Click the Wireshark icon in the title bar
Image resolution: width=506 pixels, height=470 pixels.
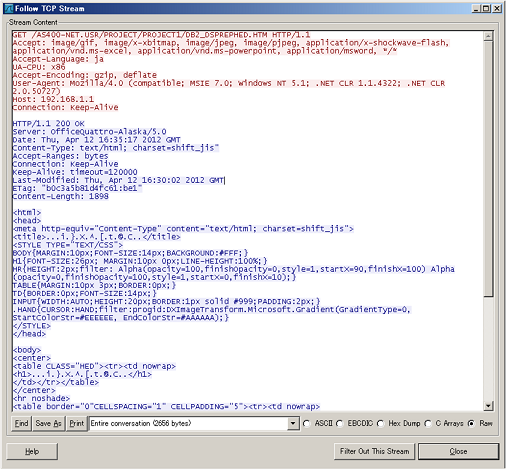[x=9, y=9]
